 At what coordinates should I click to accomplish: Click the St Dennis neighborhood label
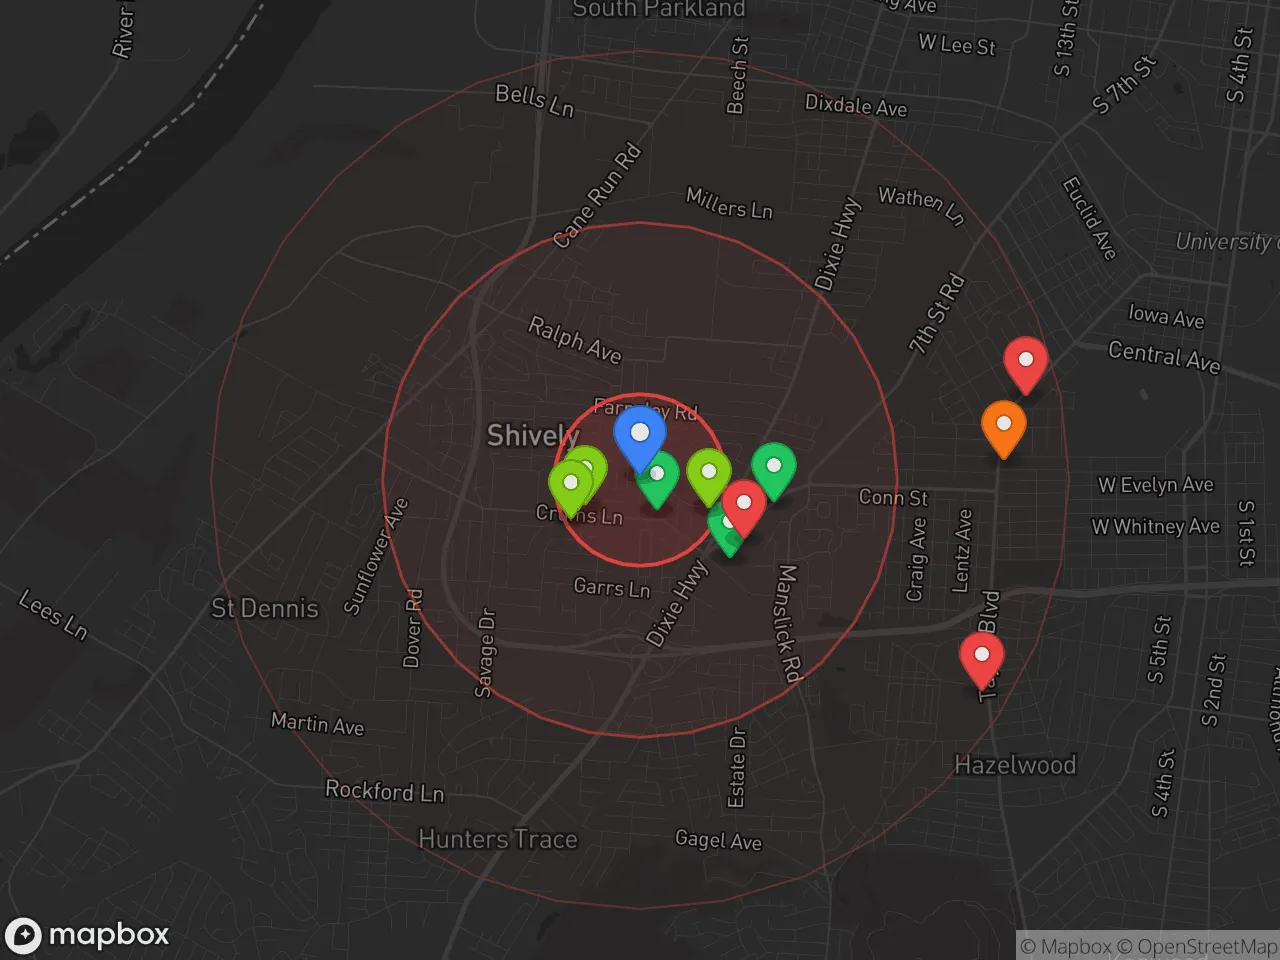click(x=265, y=608)
